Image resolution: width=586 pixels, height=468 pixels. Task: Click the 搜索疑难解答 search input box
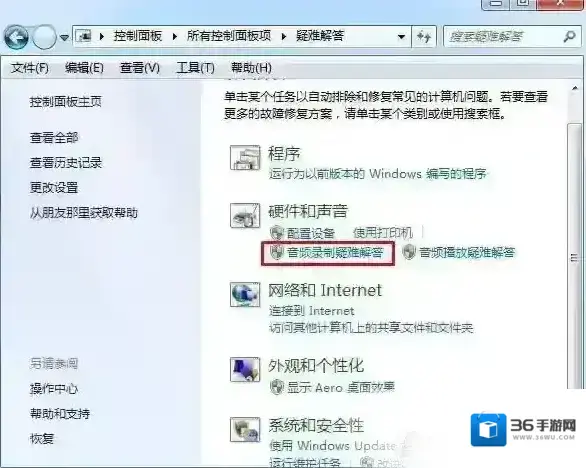click(x=504, y=37)
